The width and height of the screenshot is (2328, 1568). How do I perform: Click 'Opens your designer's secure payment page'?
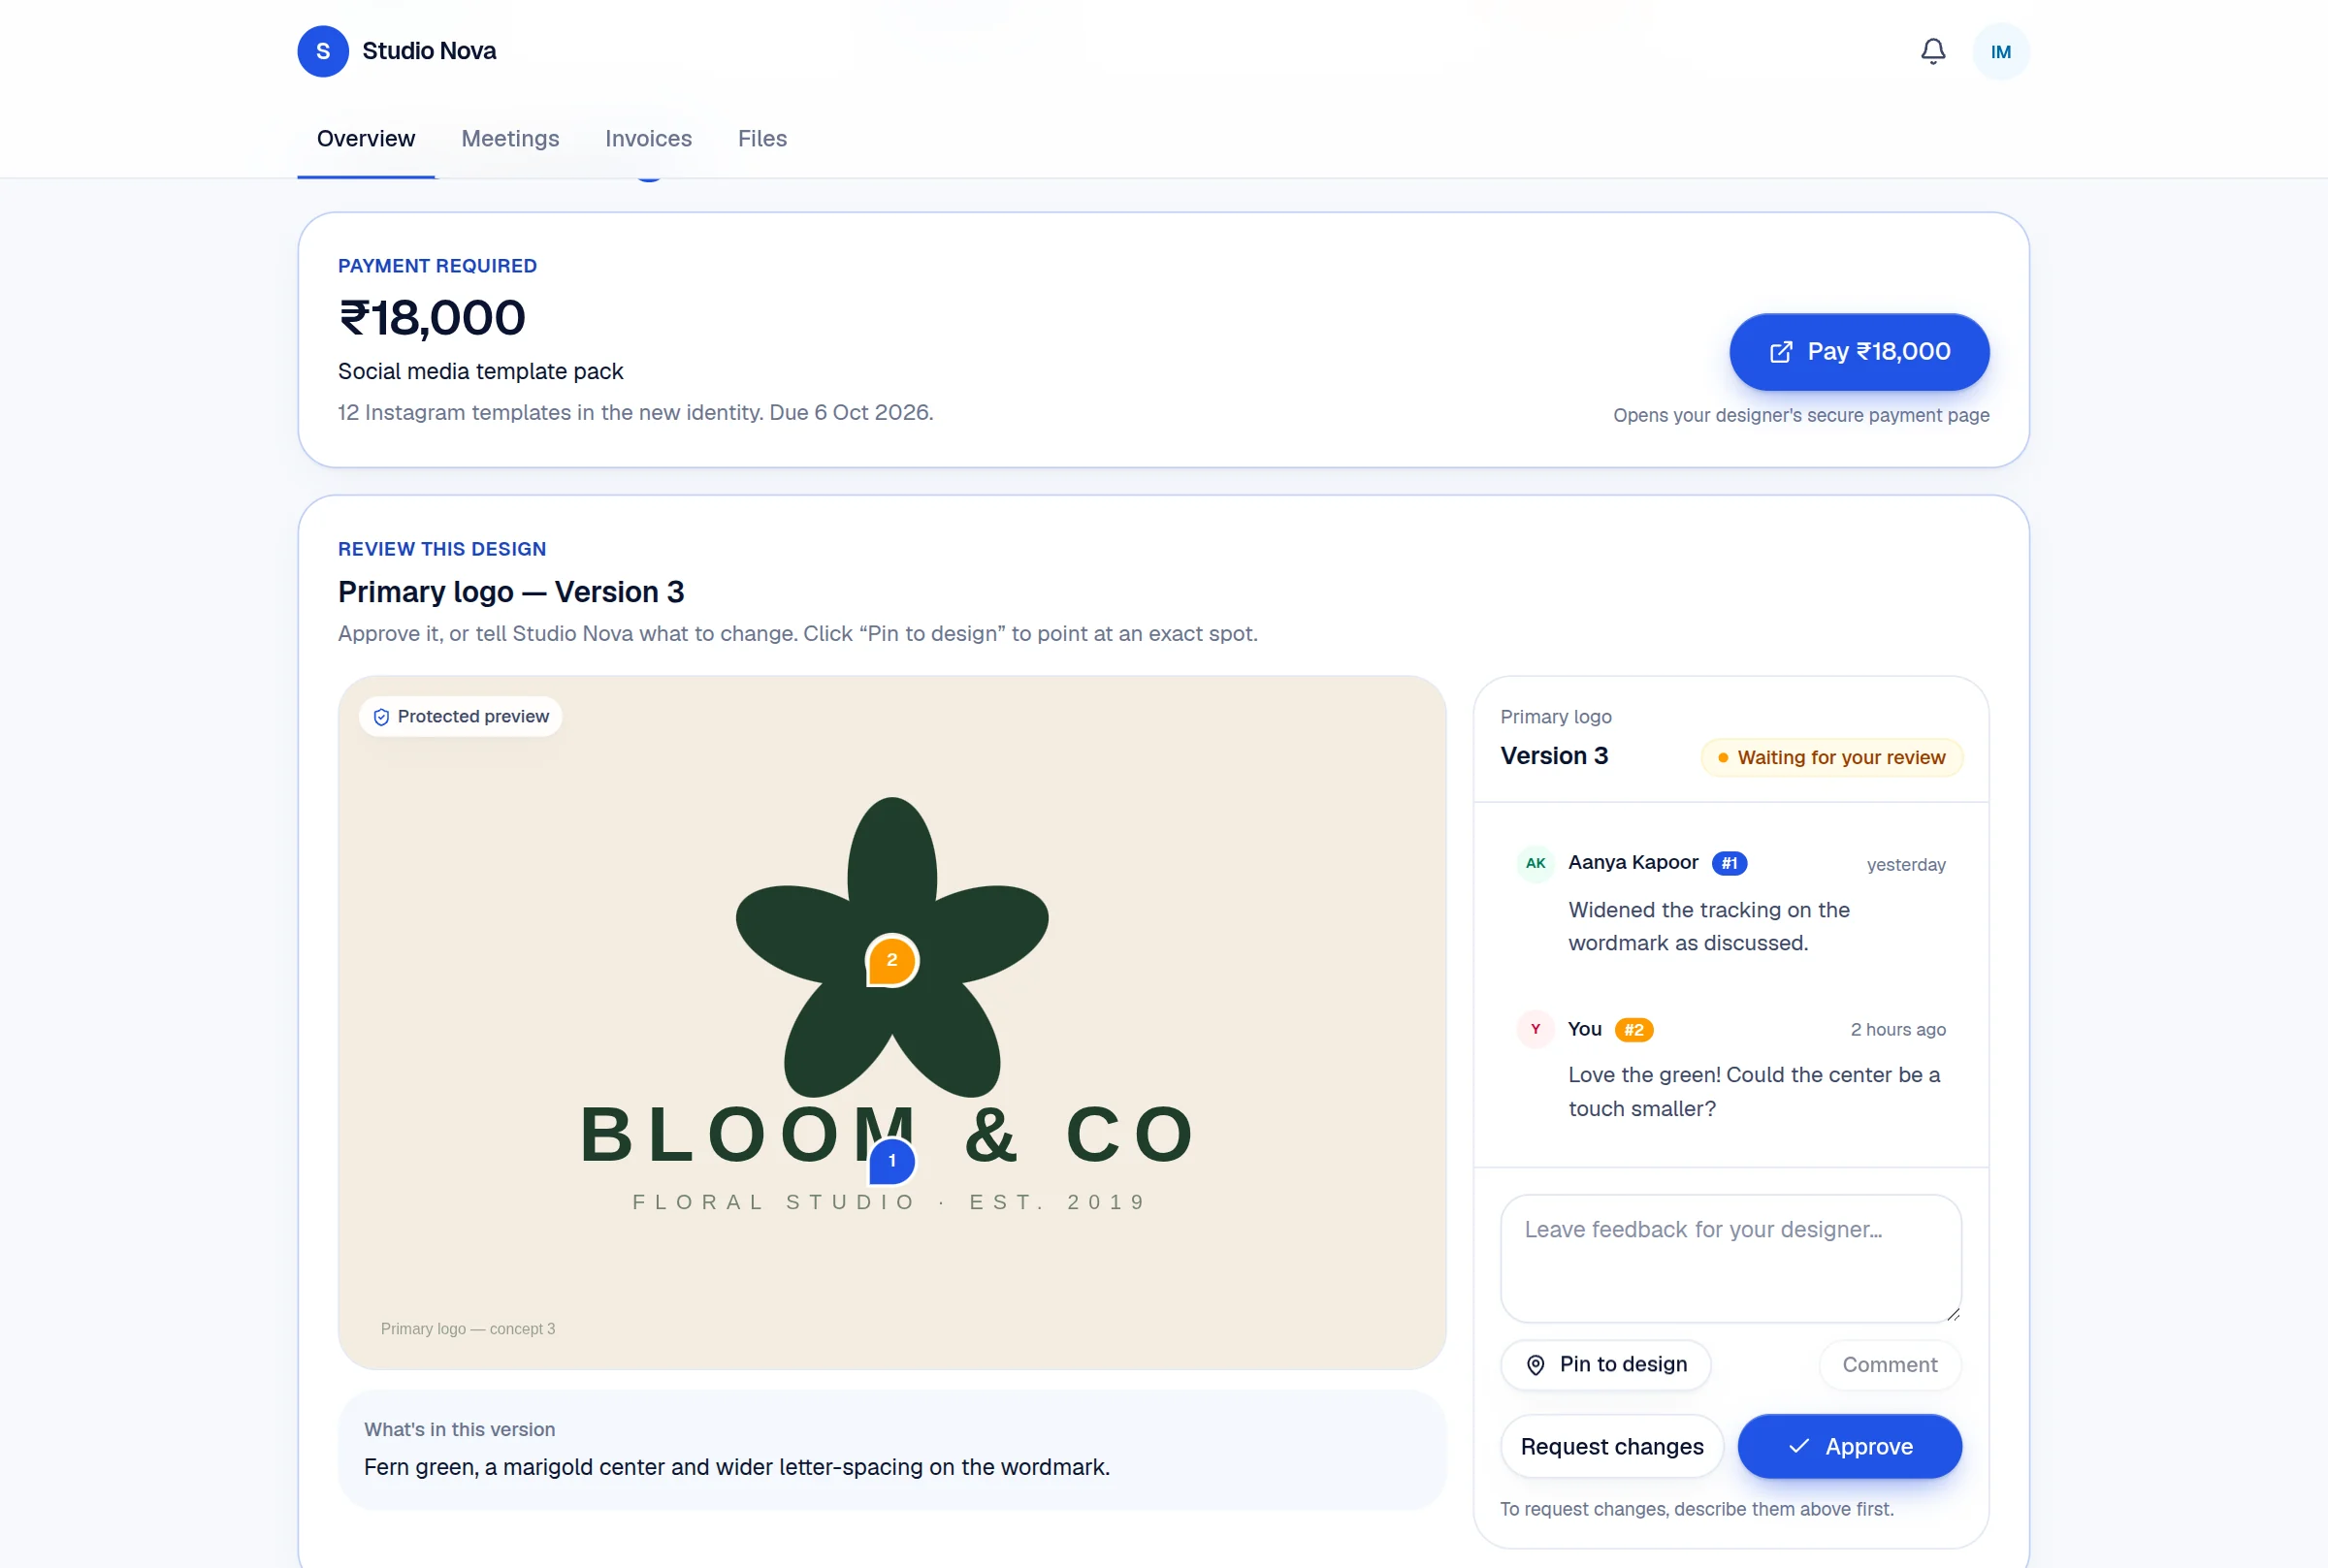[1800, 415]
